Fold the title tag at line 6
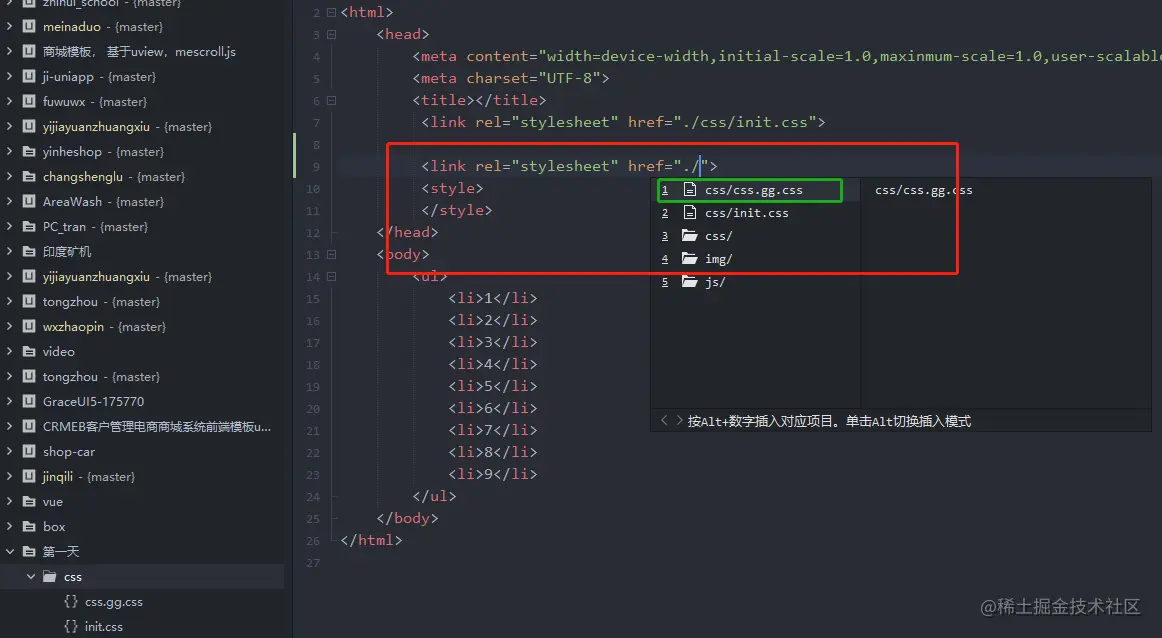Viewport: 1162px width, 638px height. pos(331,100)
